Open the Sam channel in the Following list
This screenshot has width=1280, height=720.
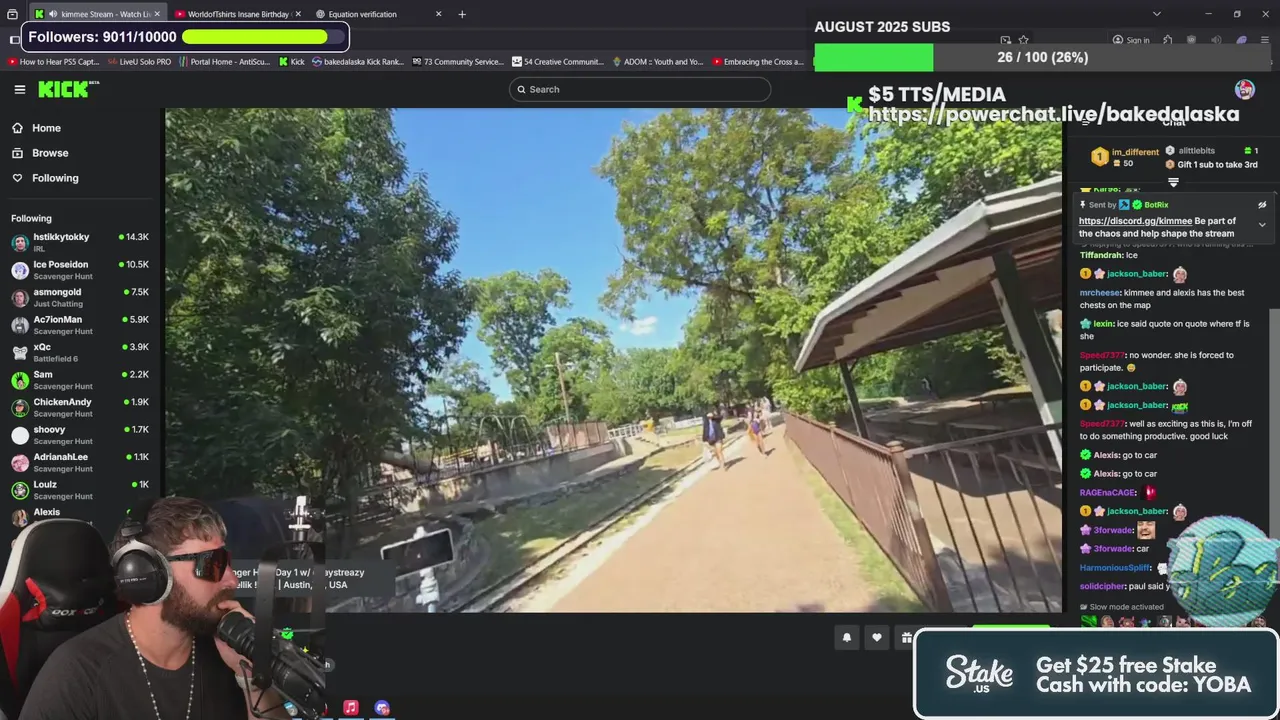tap(80, 380)
